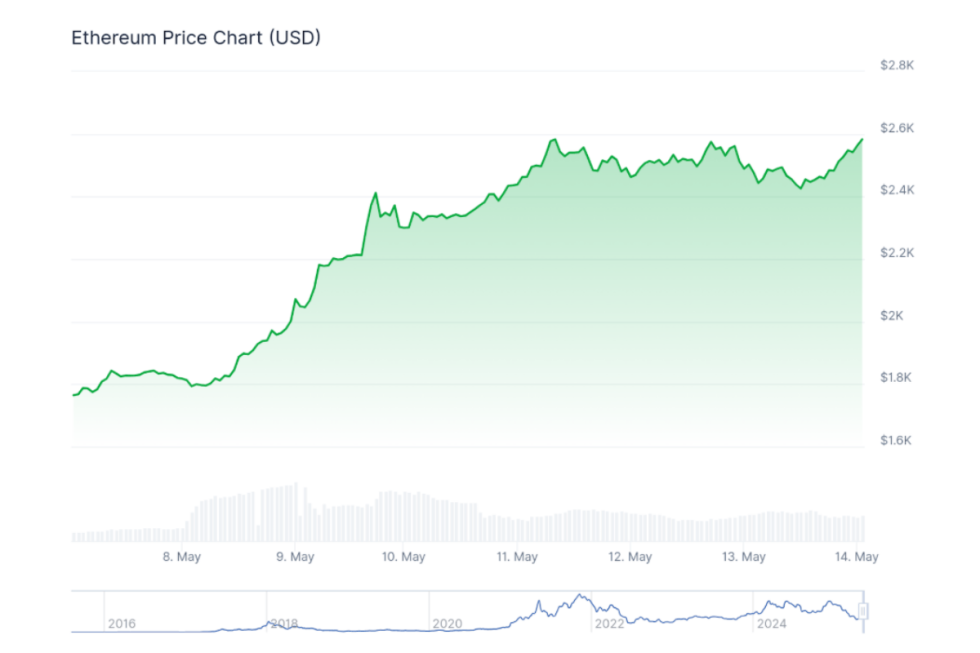Click the 13. May date axis label

tap(743, 557)
